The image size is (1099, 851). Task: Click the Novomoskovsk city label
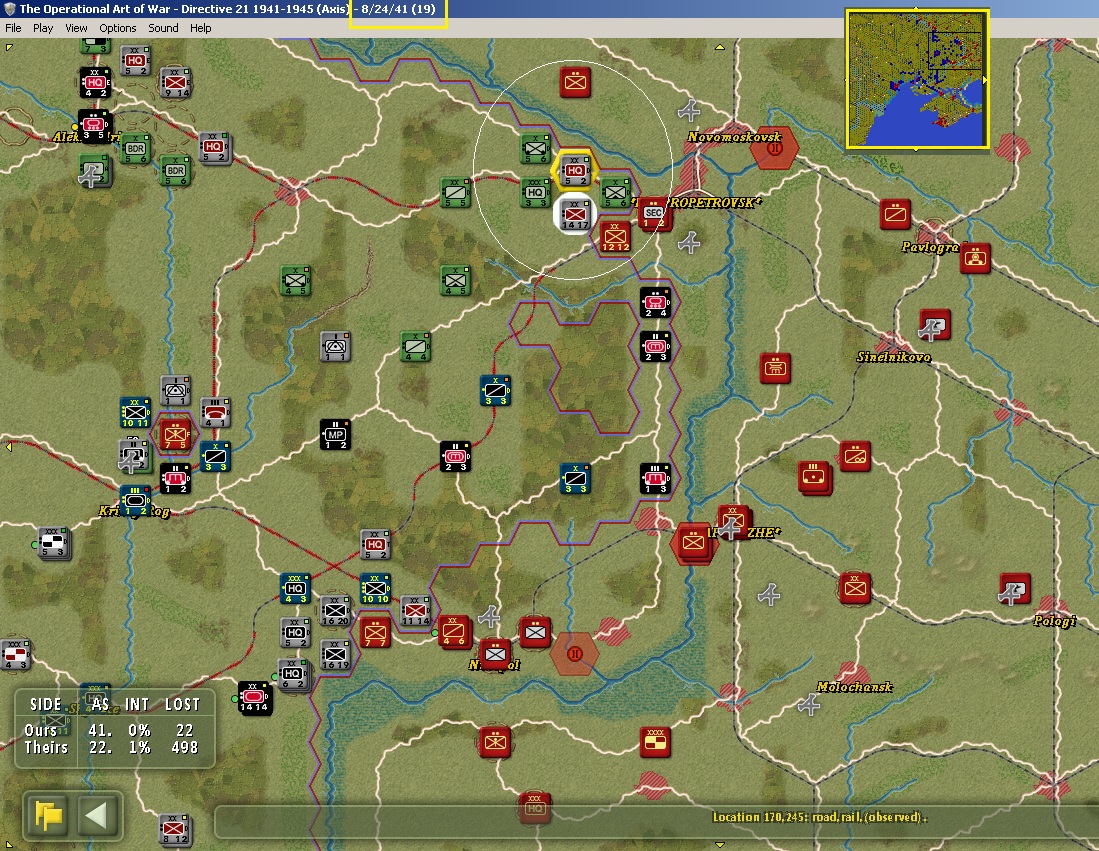734,137
